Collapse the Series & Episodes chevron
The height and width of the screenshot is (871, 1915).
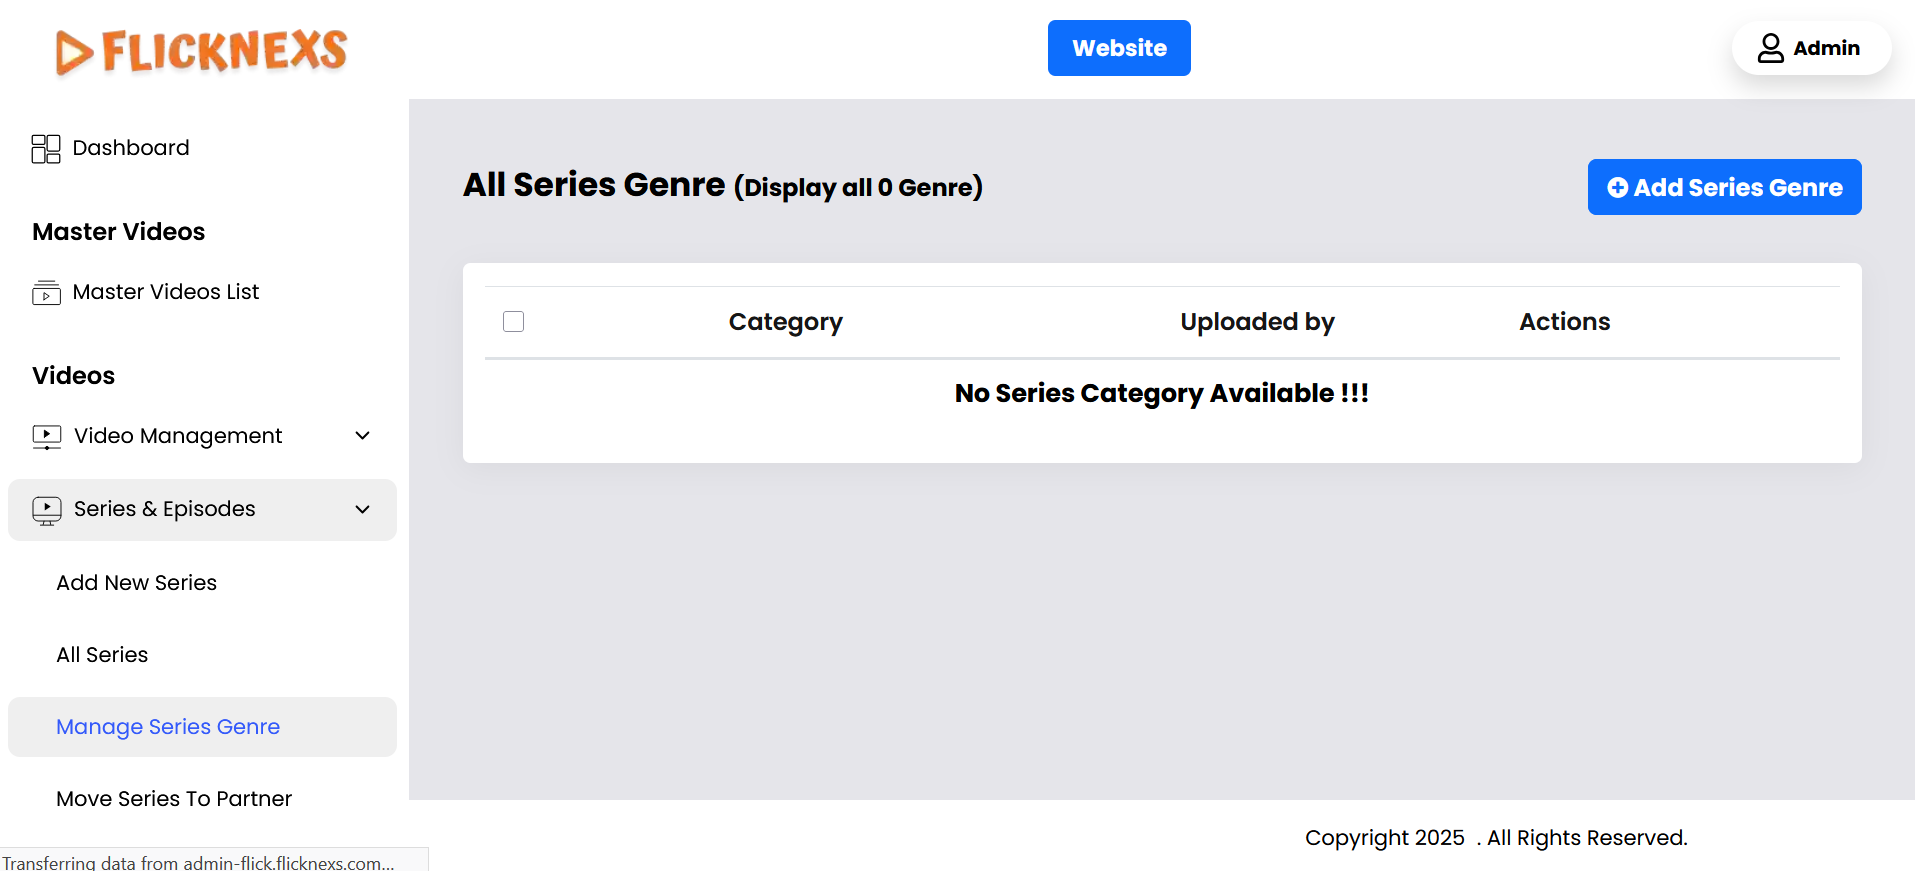[363, 510]
